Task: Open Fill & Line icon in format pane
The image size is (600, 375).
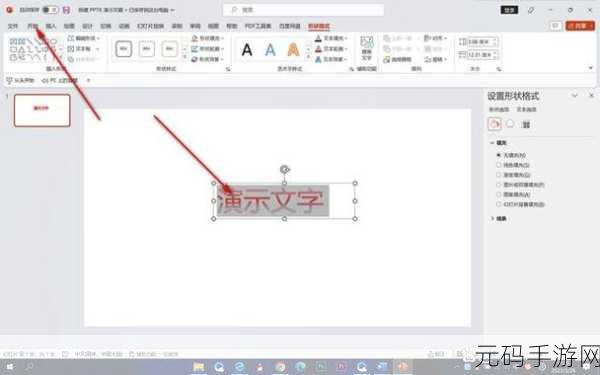Action: (494, 124)
